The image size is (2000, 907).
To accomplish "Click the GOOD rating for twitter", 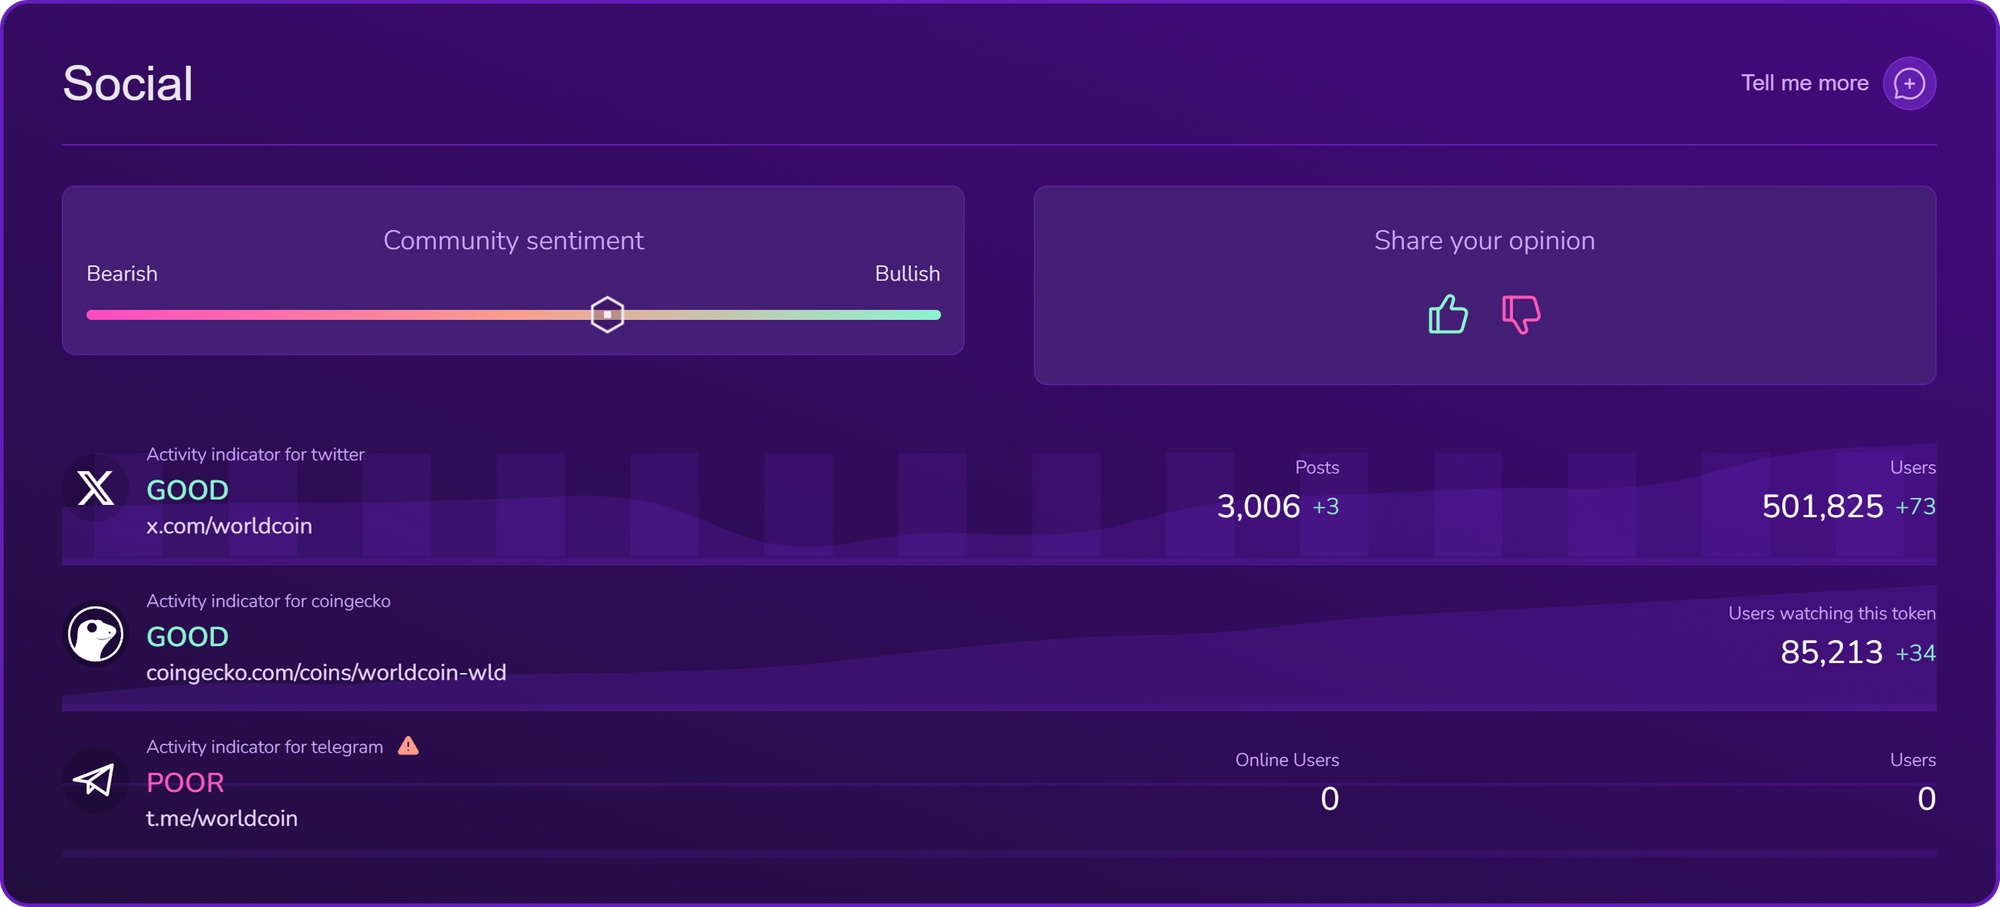I will (x=187, y=490).
